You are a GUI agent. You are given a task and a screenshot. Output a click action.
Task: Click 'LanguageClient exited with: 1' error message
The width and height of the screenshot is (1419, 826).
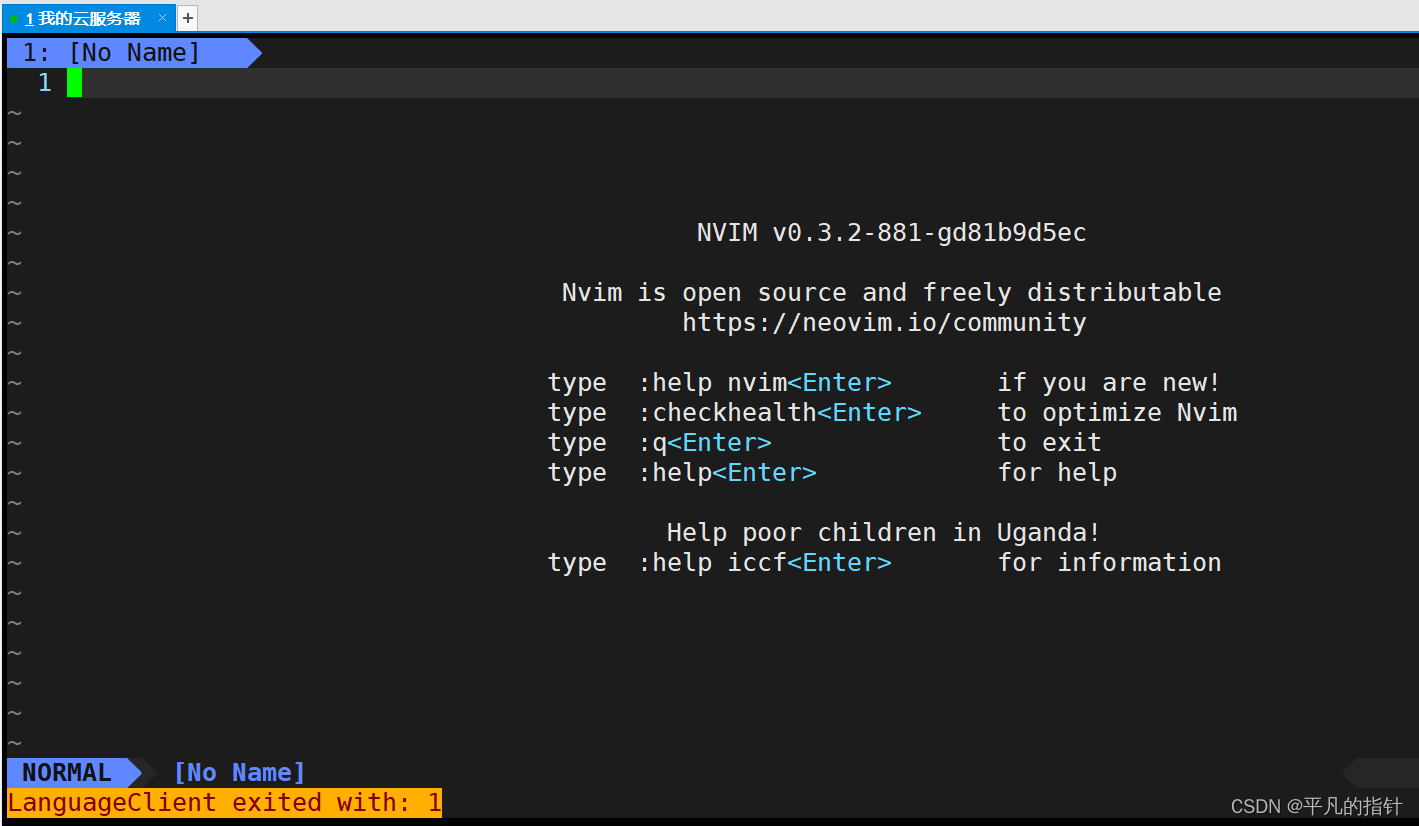point(224,803)
